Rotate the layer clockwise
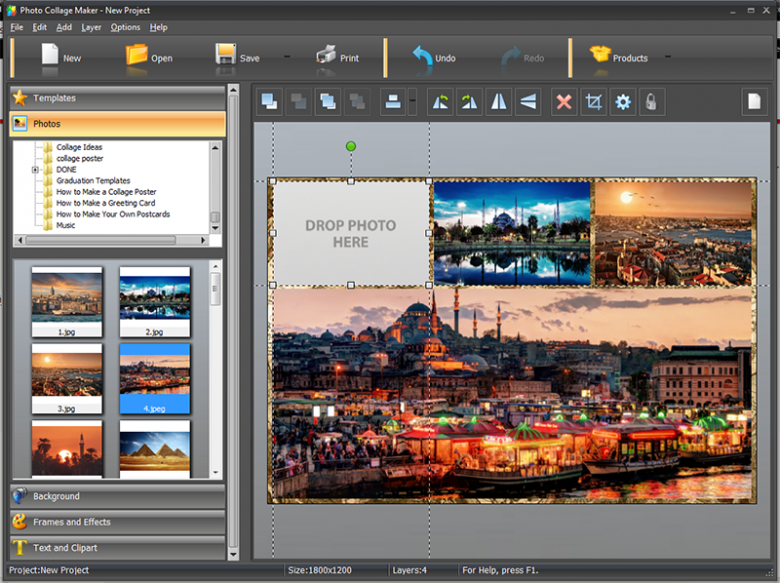 (470, 102)
